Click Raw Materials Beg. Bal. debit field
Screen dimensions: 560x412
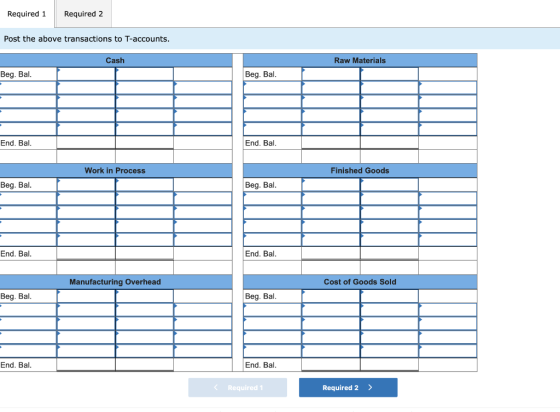coord(331,74)
